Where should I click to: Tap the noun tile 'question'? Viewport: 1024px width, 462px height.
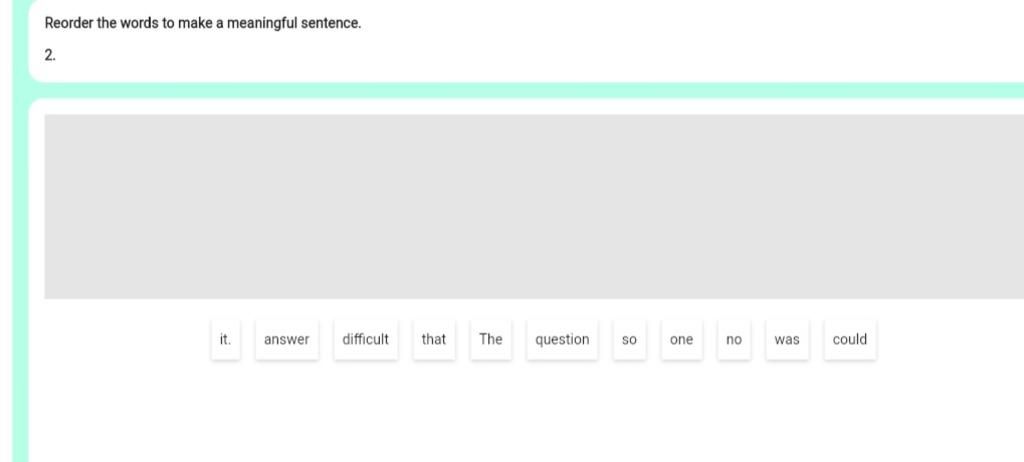pos(562,339)
